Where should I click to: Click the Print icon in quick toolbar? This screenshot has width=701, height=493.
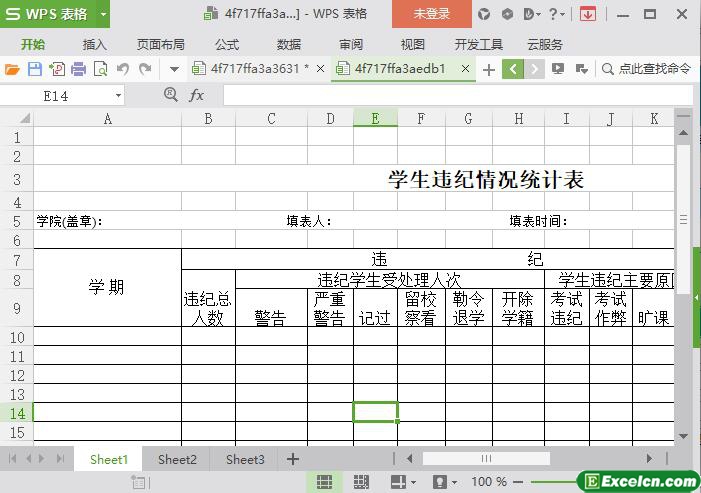coord(79,69)
